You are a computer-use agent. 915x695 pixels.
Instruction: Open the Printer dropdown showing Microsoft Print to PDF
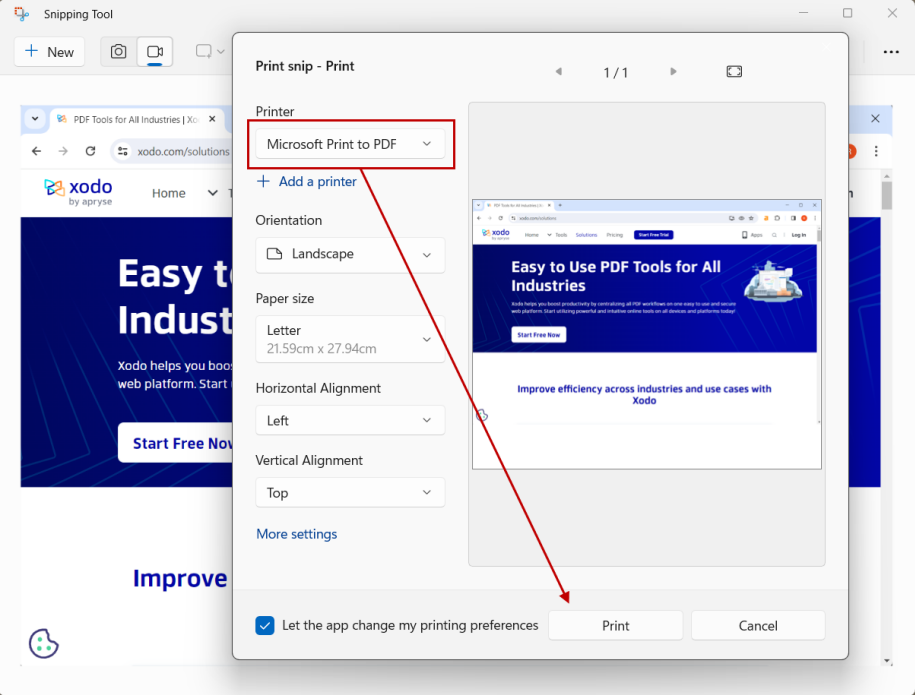tap(350, 144)
